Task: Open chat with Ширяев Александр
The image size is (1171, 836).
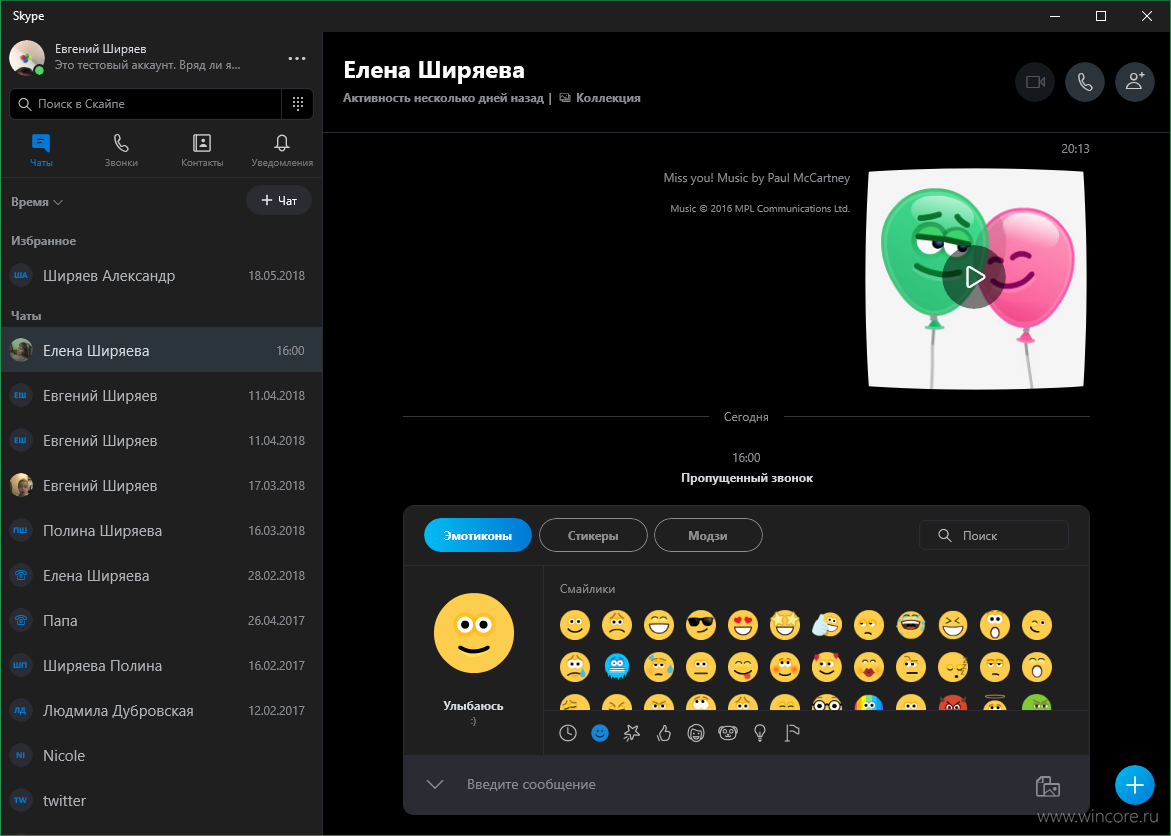Action: 161,276
